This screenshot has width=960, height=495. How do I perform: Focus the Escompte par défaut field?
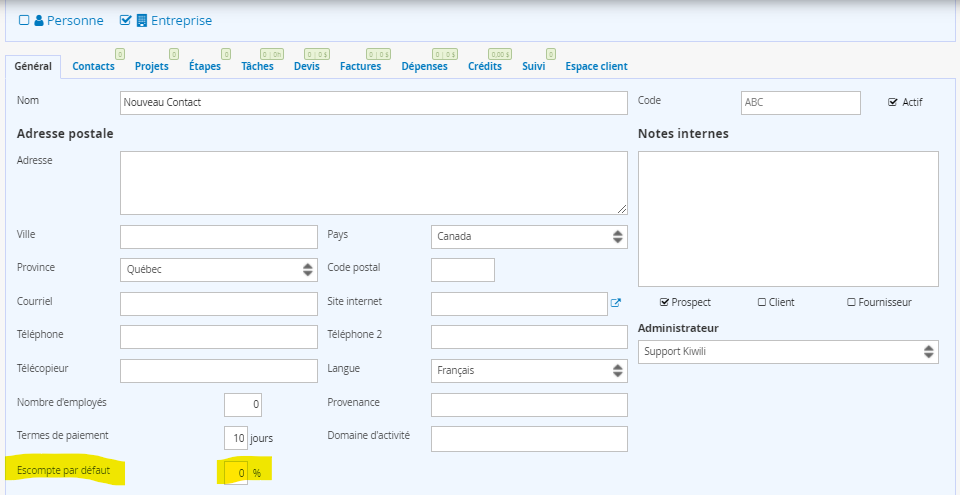(235, 472)
